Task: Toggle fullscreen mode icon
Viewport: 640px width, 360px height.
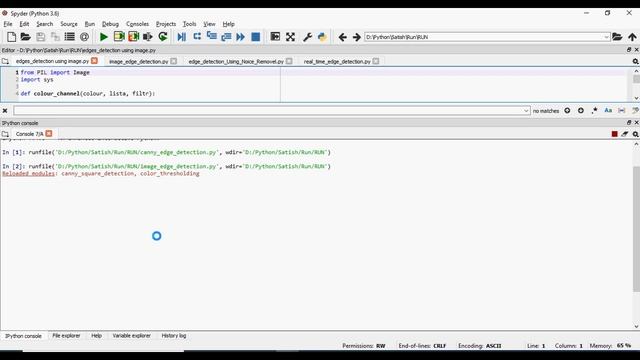Action: (290, 37)
